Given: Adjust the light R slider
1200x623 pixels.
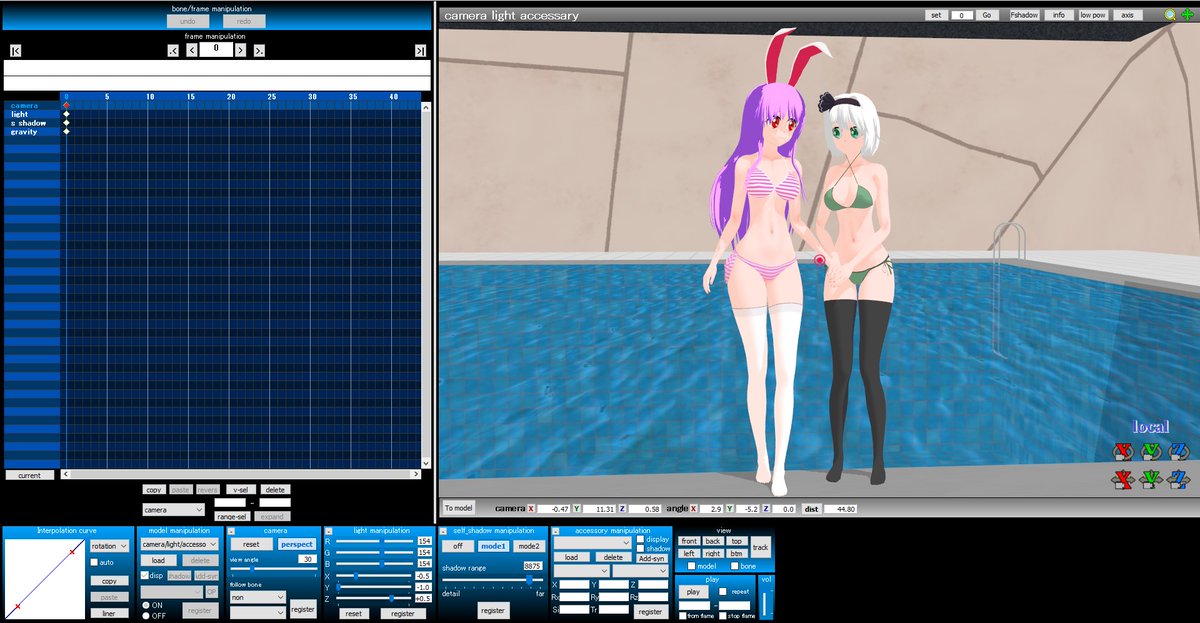Looking at the screenshot, I should [x=375, y=541].
